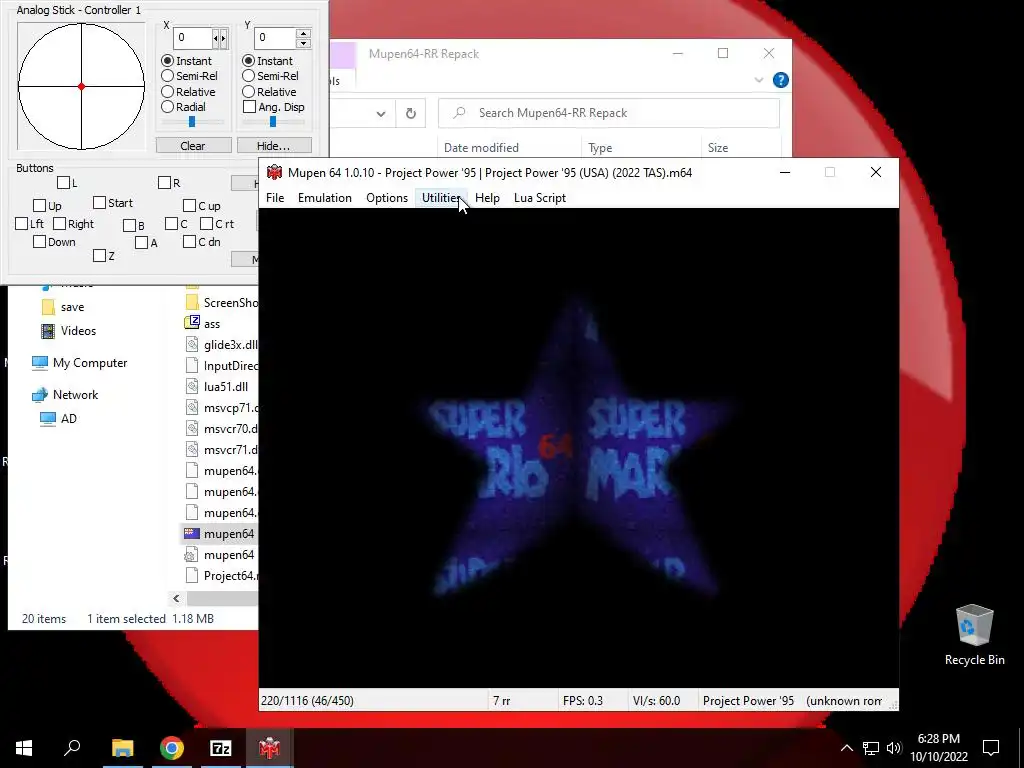
Task: Decrease the Y value with down spinner
Action: 303,43
